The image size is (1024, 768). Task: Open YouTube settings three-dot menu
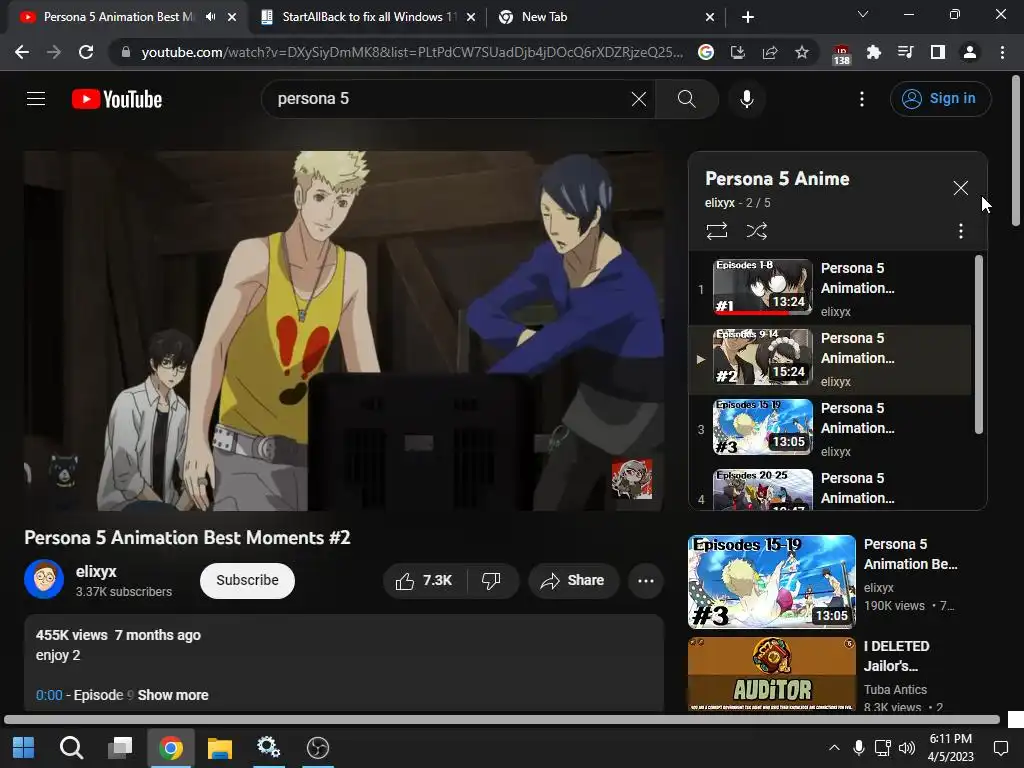coord(862,99)
